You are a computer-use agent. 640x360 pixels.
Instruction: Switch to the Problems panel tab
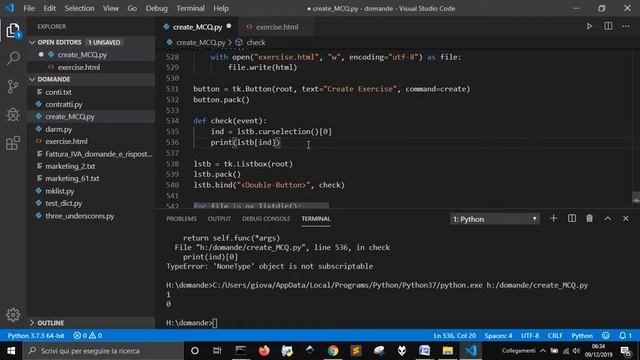[x=181, y=219]
